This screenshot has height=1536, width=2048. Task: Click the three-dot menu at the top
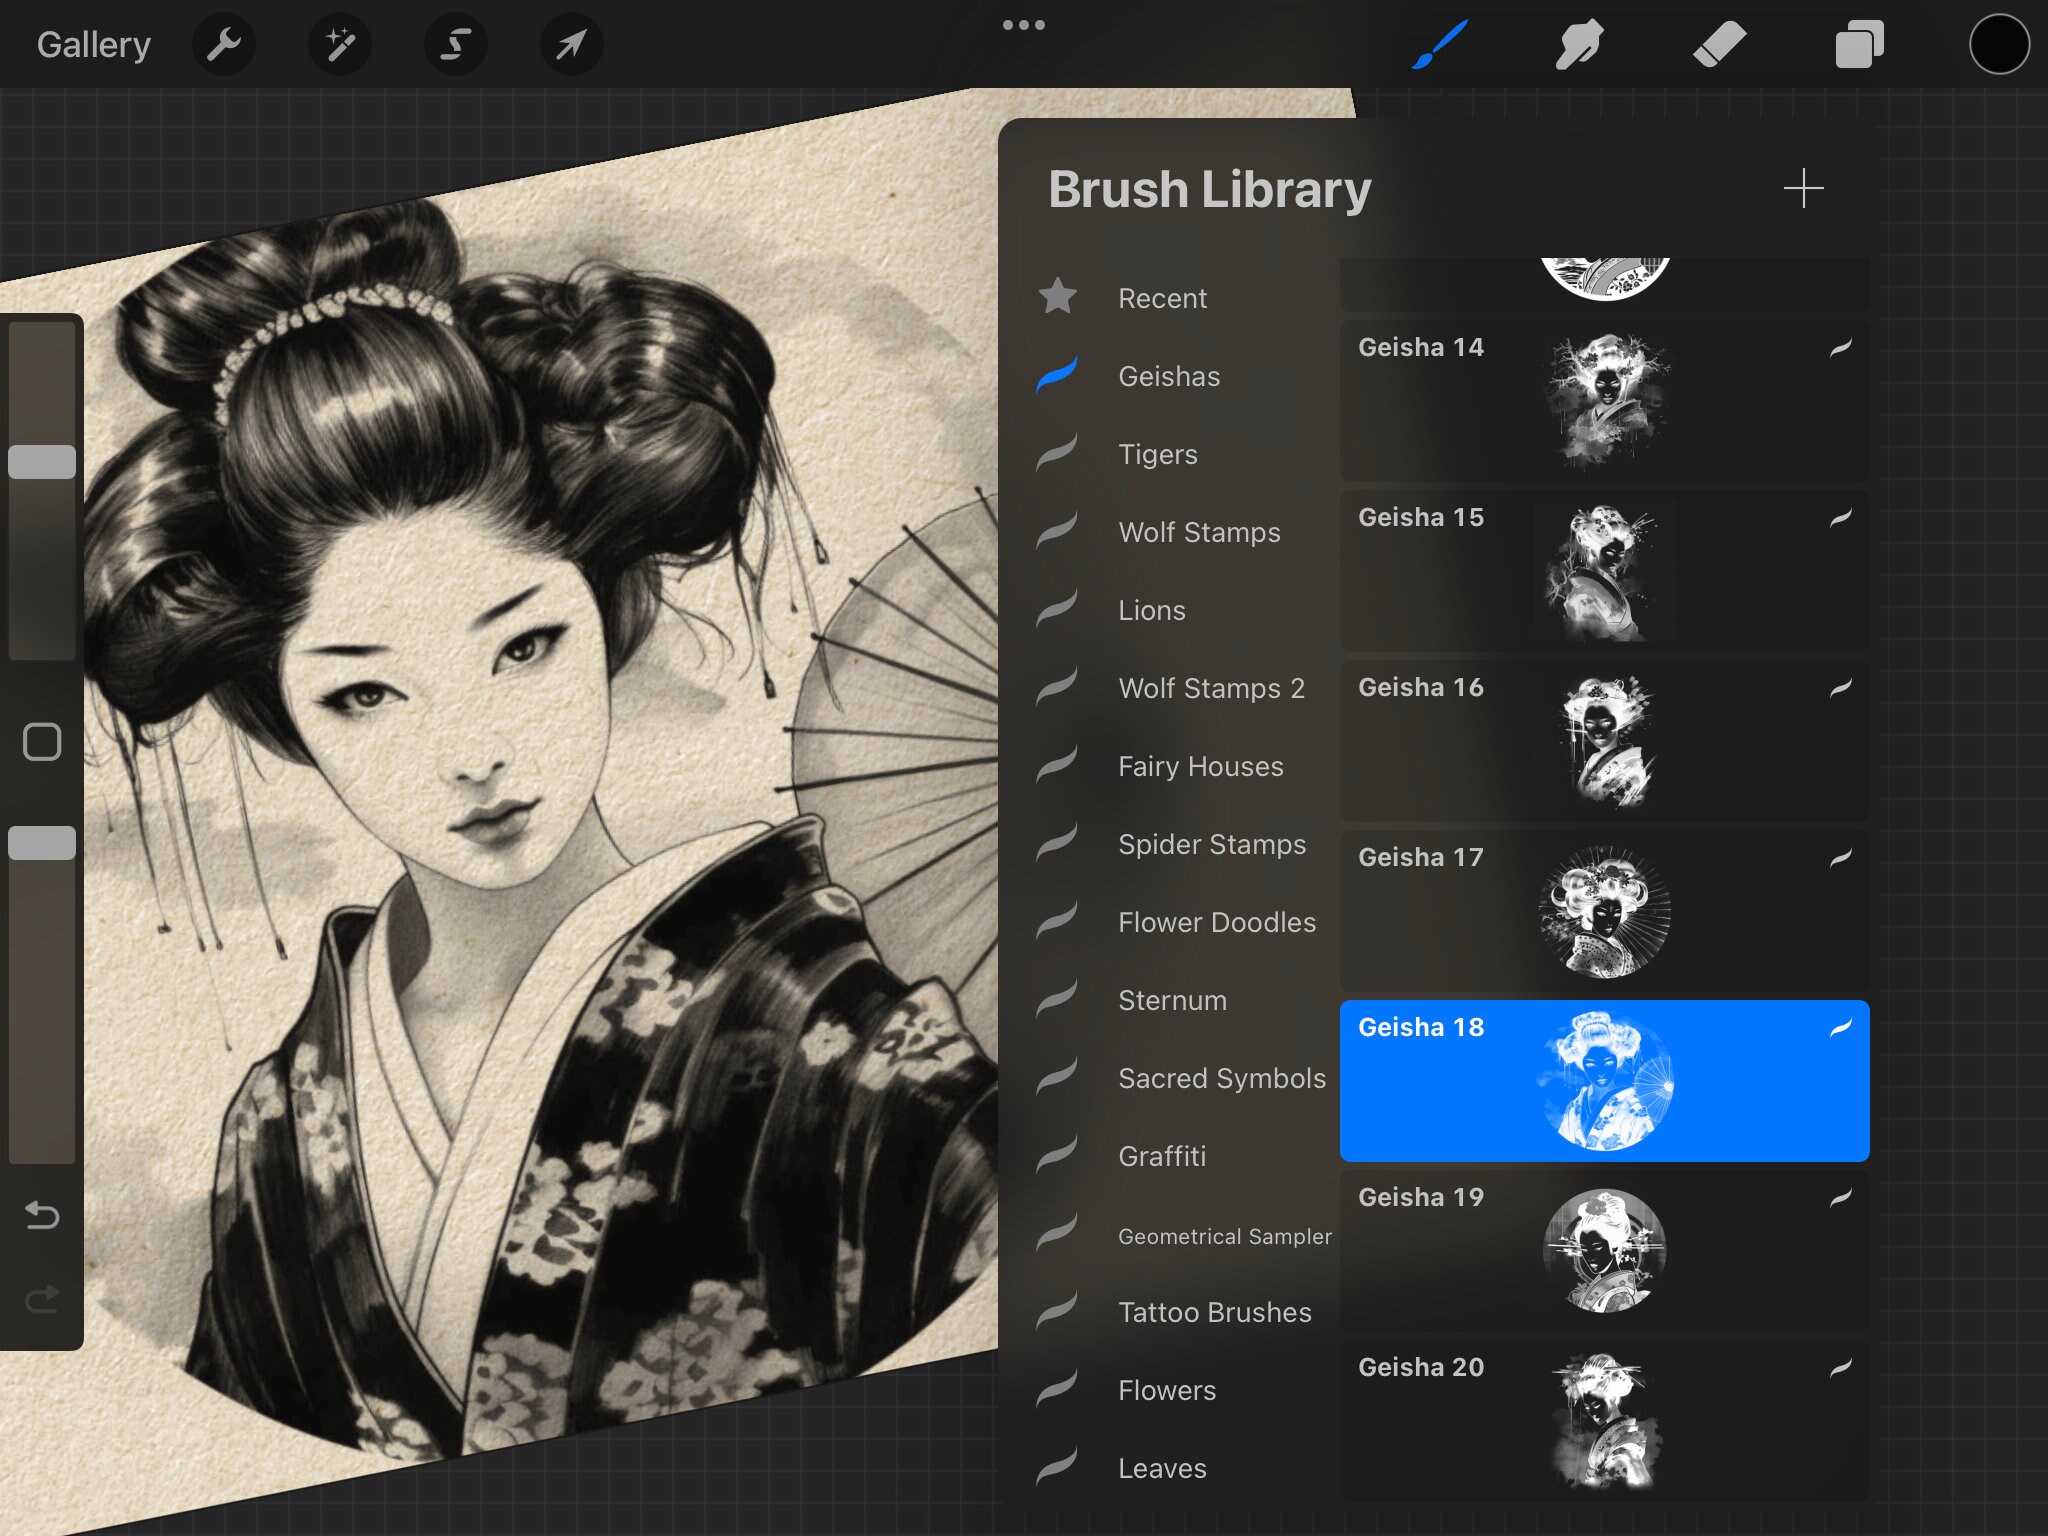[x=1024, y=25]
